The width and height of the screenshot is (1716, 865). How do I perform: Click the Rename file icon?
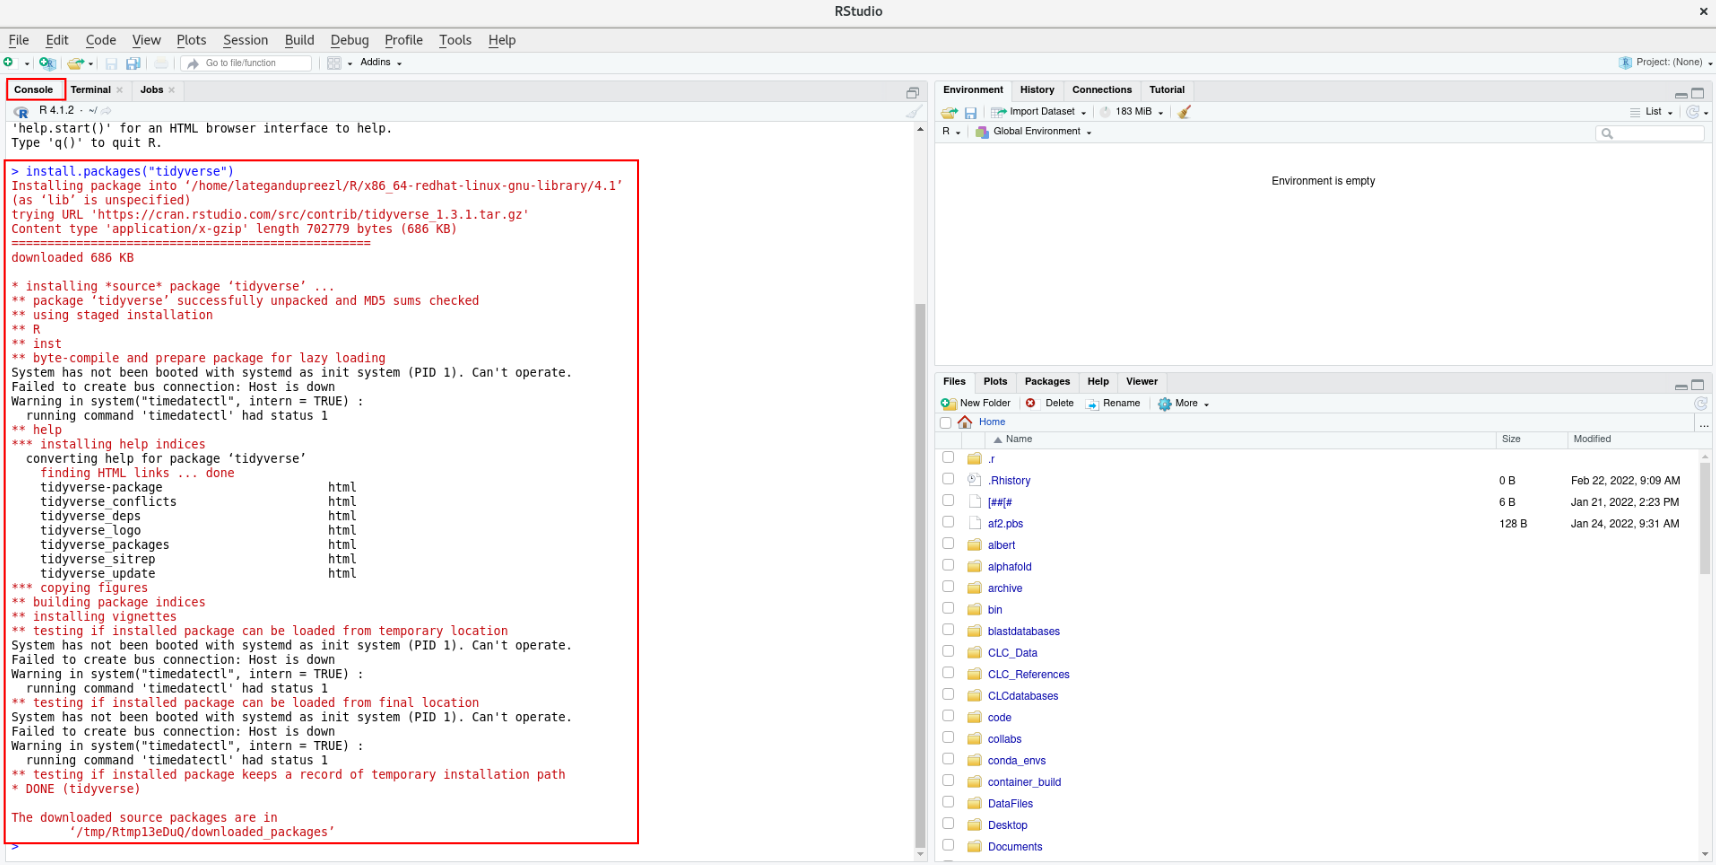(1092, 404)
